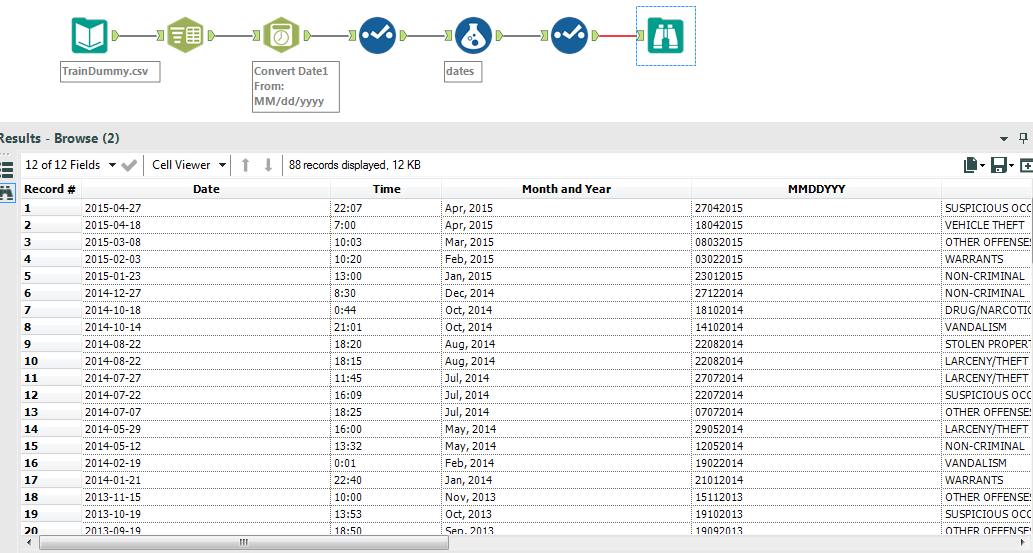
Task: Select cell with time 0:44
Action: (x=386, y=310)
